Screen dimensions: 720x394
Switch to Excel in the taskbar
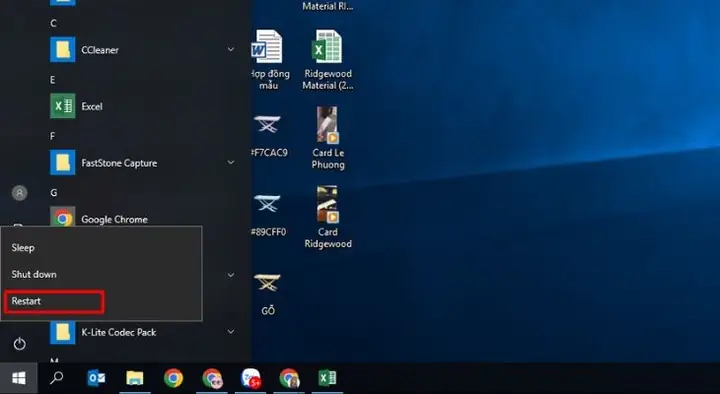[327, 378]
